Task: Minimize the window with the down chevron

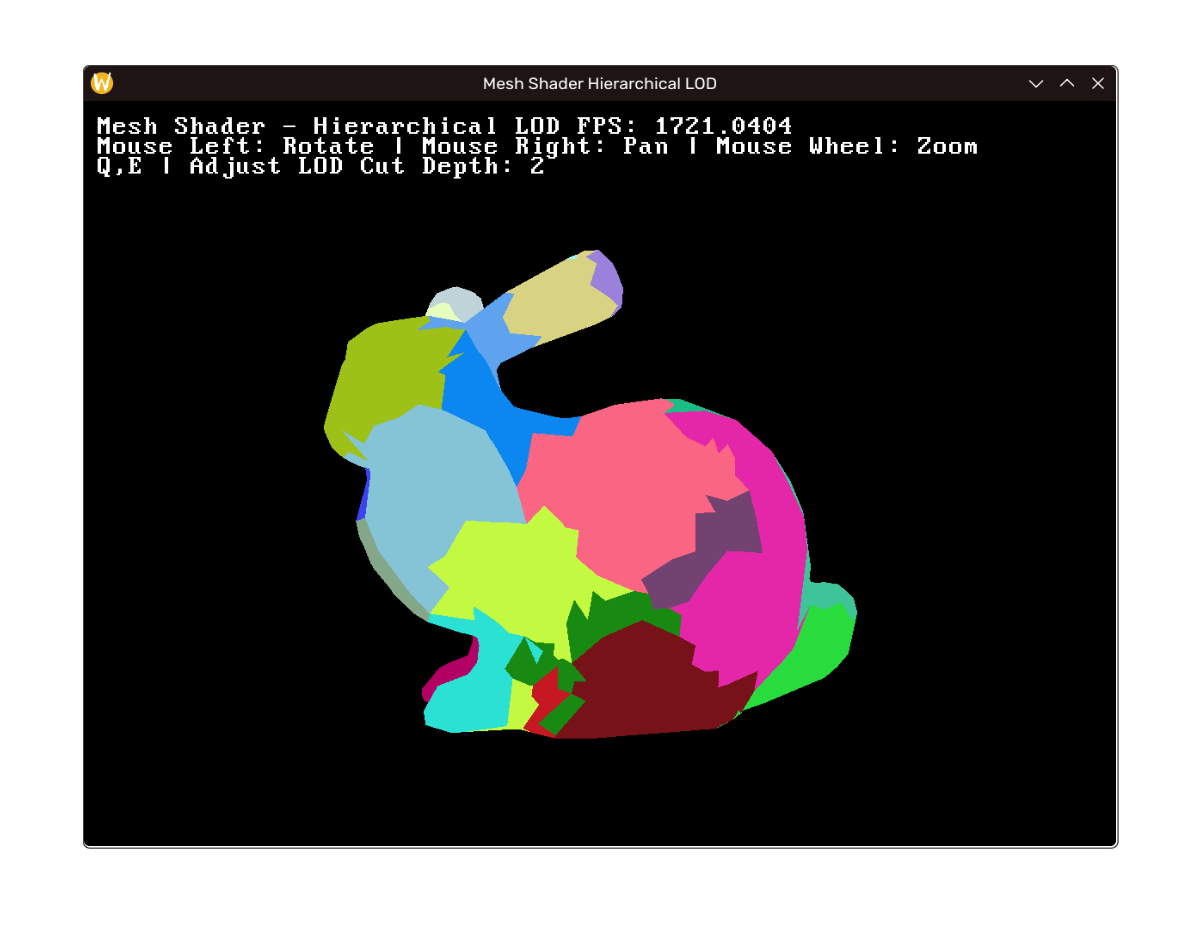Action: 1036,83
